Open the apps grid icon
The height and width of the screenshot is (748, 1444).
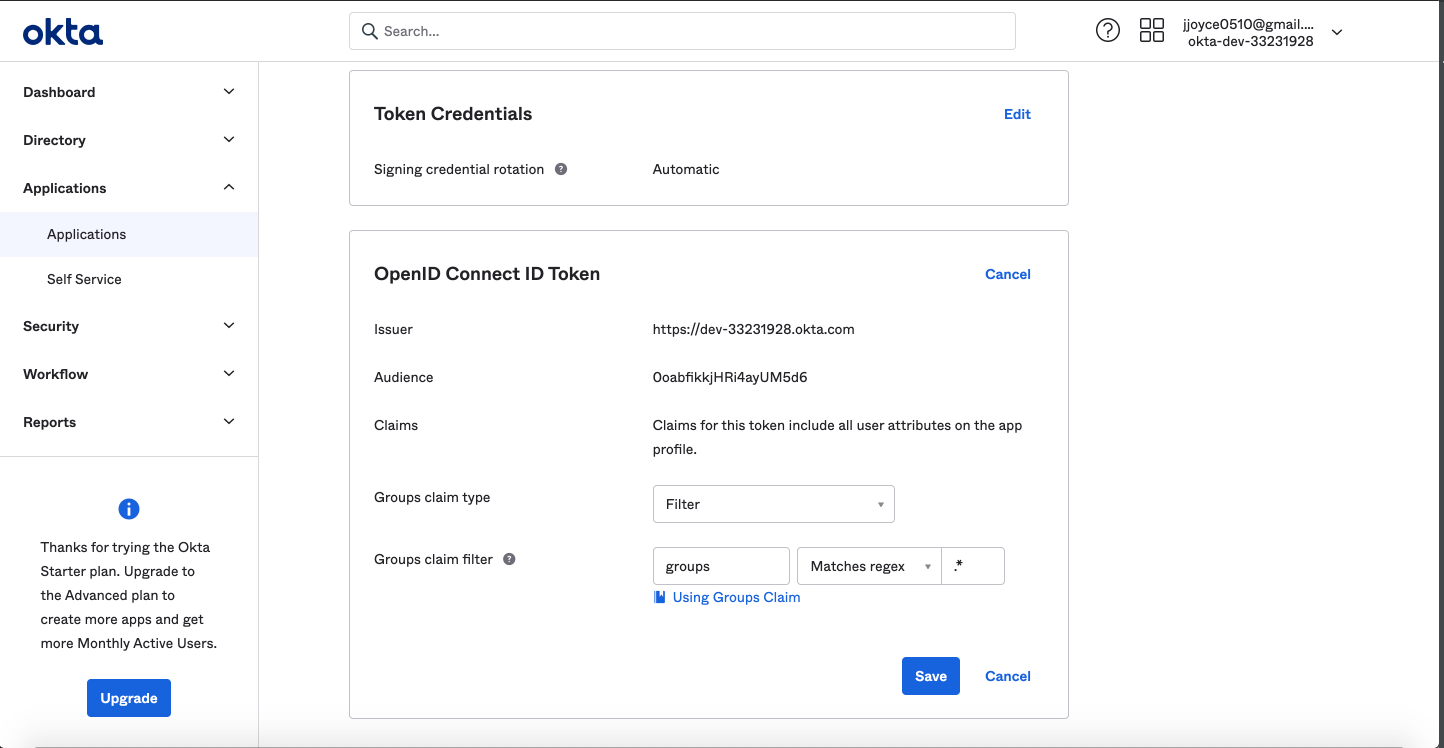(x=1152, y=30)
